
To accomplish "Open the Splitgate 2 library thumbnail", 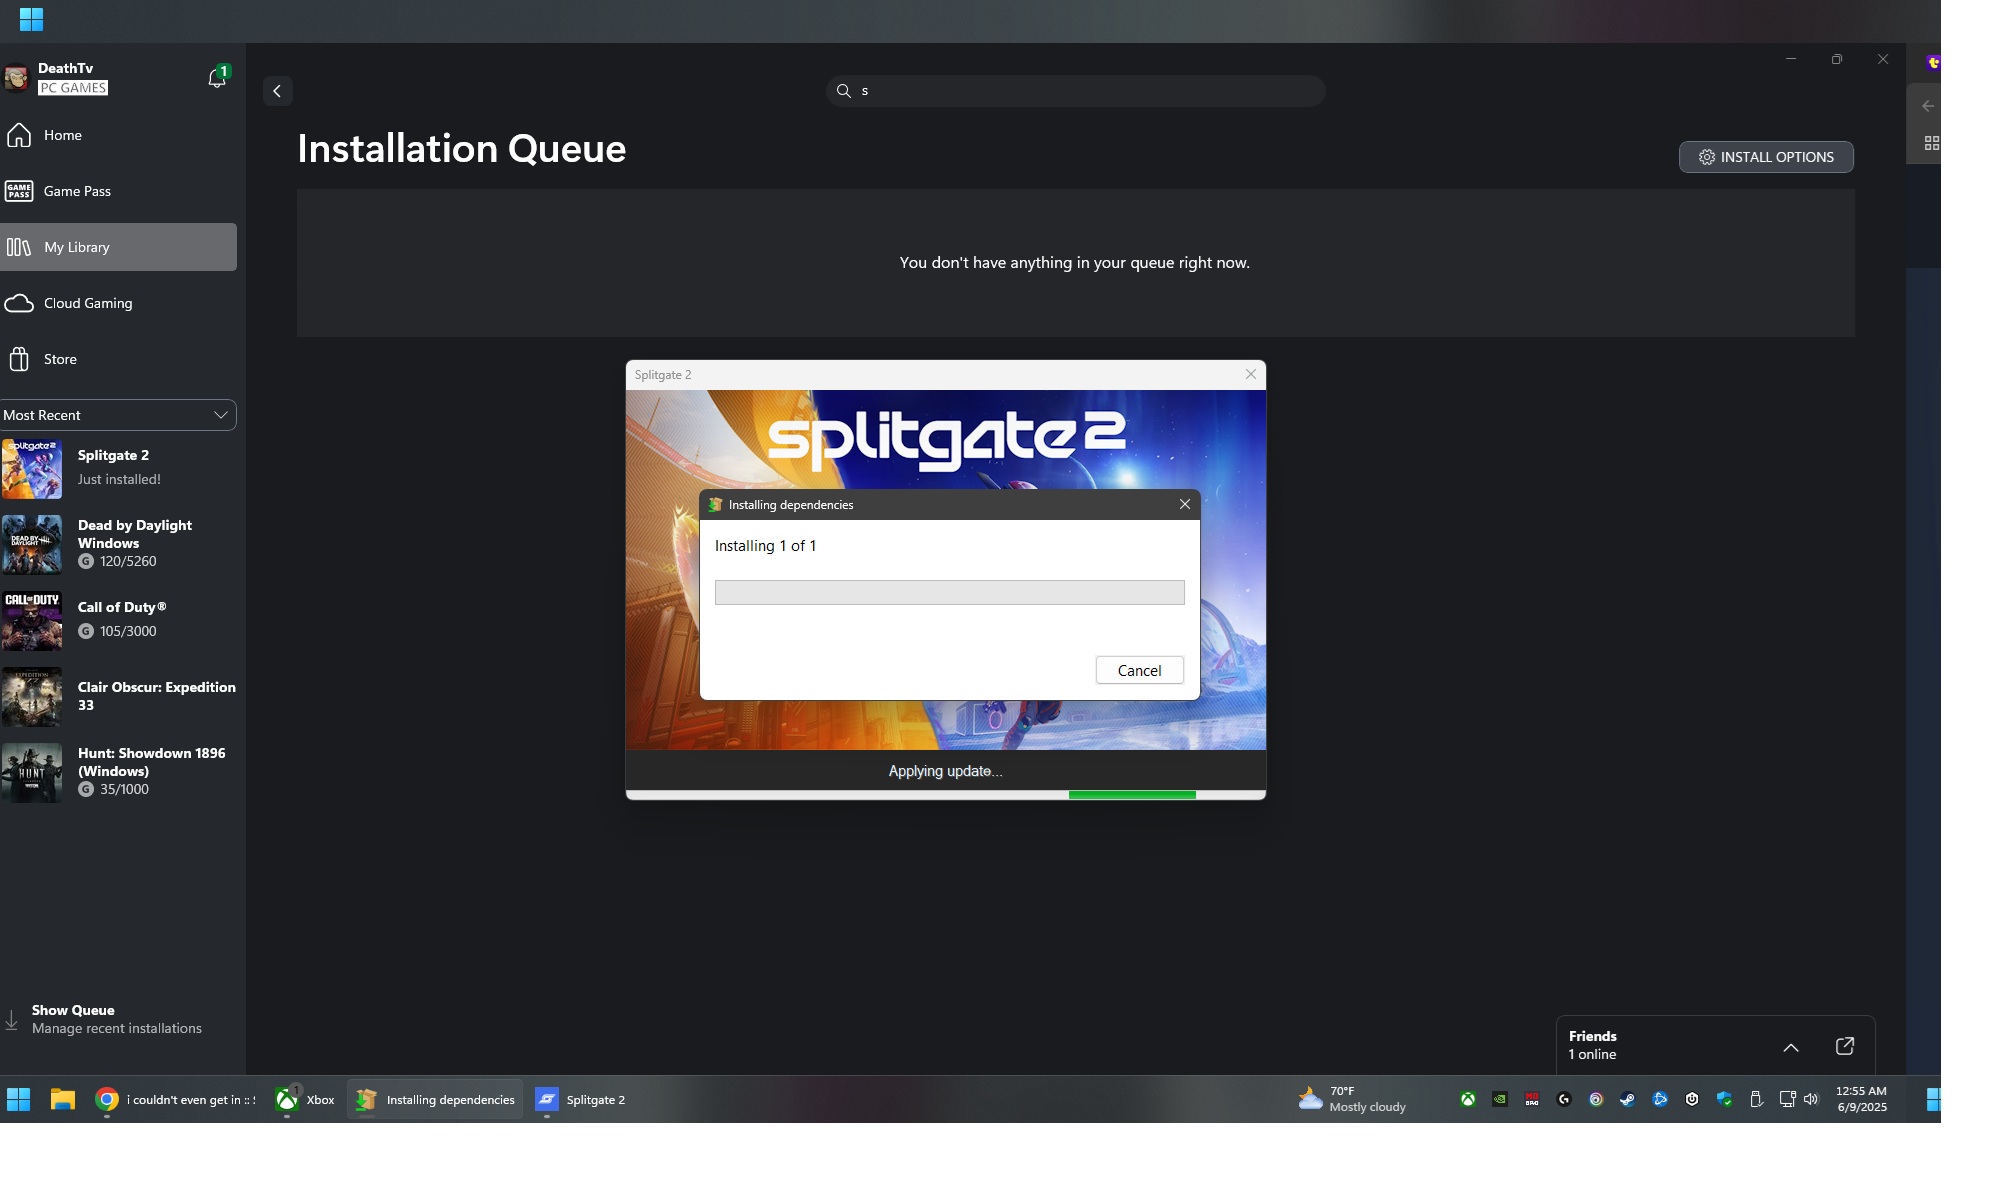I will tap(32, 468).
